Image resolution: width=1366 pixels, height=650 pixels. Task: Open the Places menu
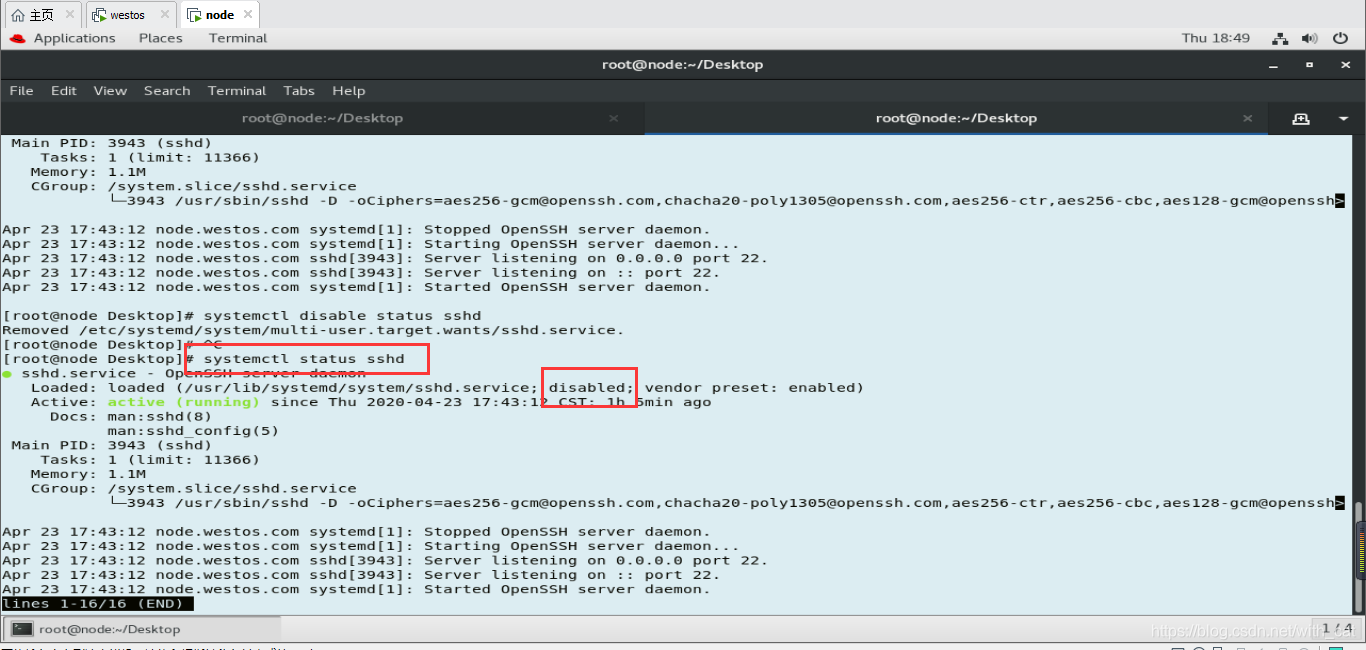click(x=160, y=38)
